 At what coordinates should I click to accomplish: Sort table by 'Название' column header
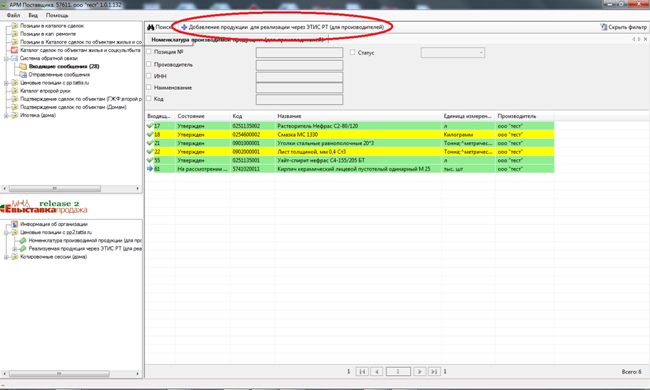358,116
